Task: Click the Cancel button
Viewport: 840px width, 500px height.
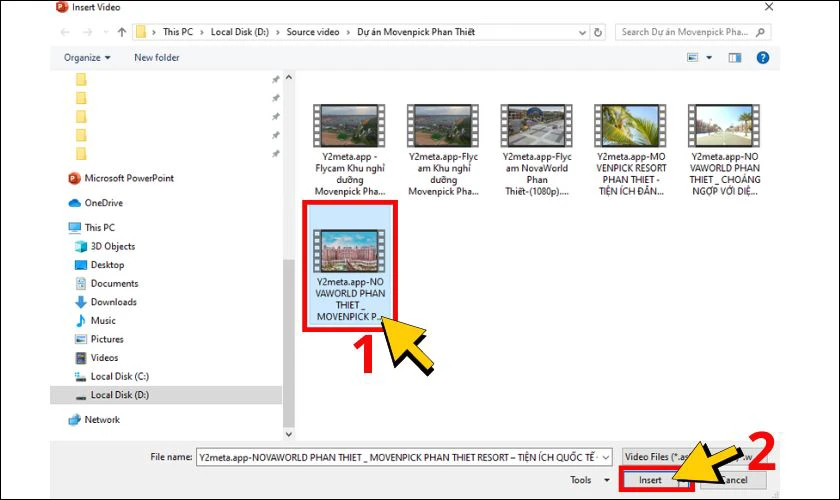Action: (x=733, y=480)
